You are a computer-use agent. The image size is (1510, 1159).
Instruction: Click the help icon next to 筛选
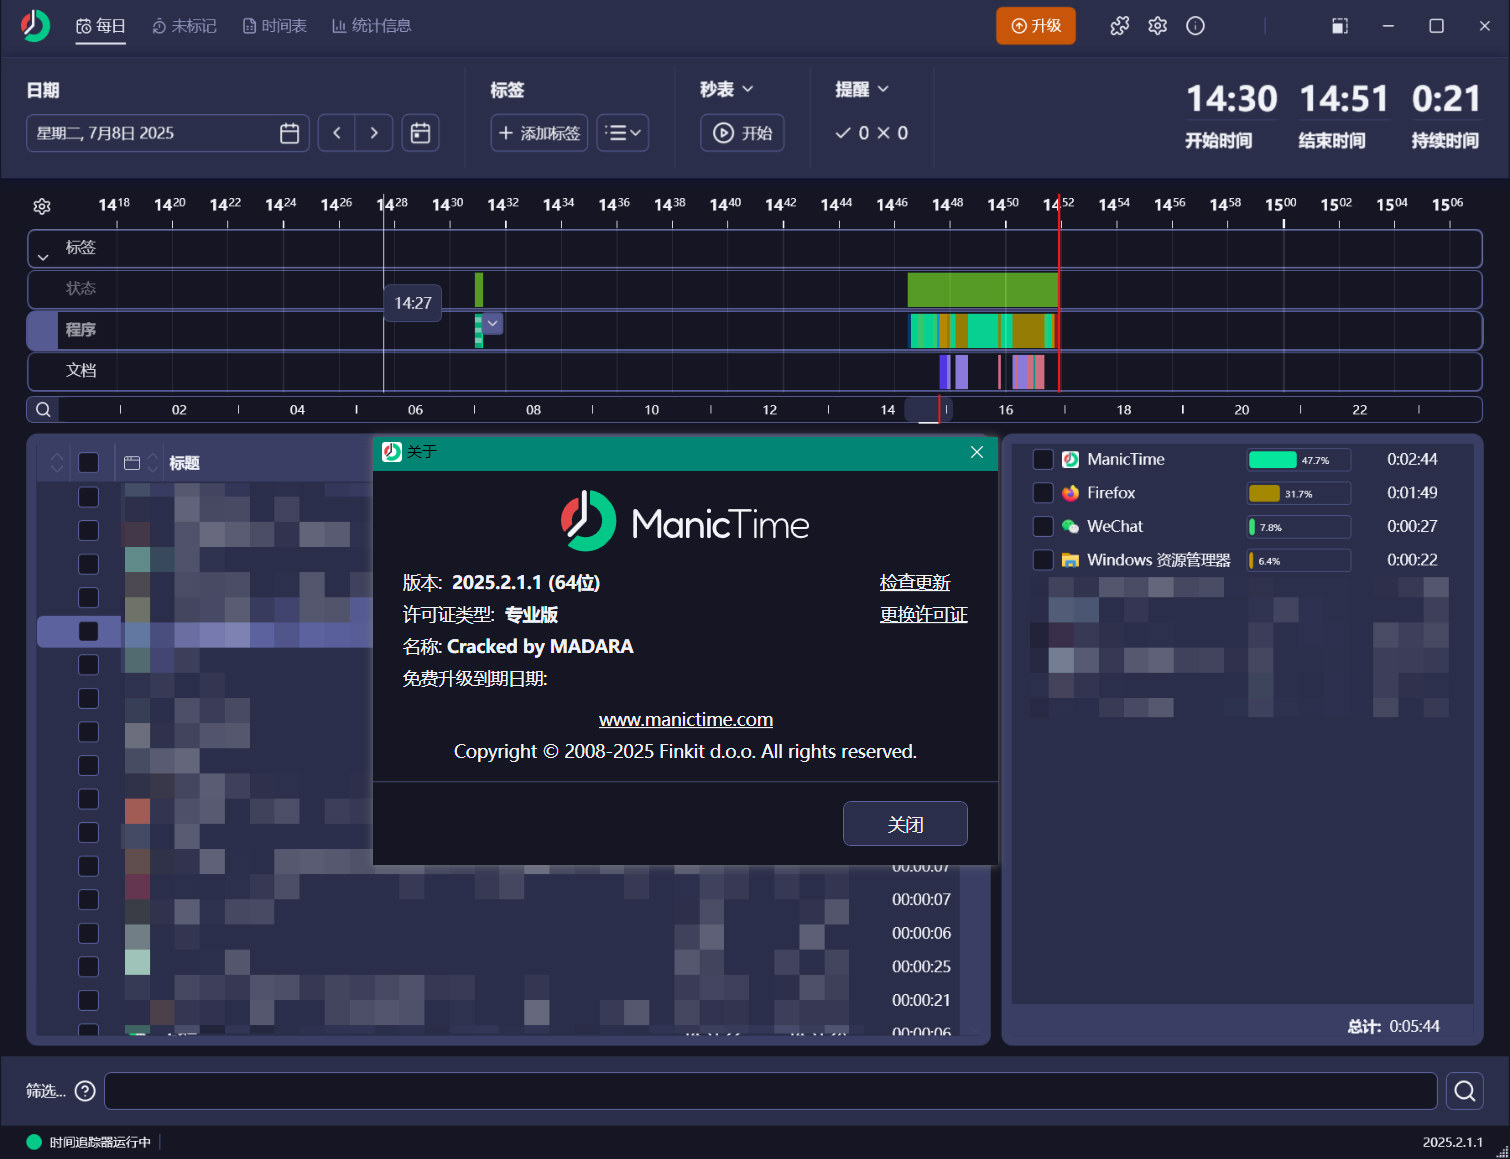[x=86, y=1091]
